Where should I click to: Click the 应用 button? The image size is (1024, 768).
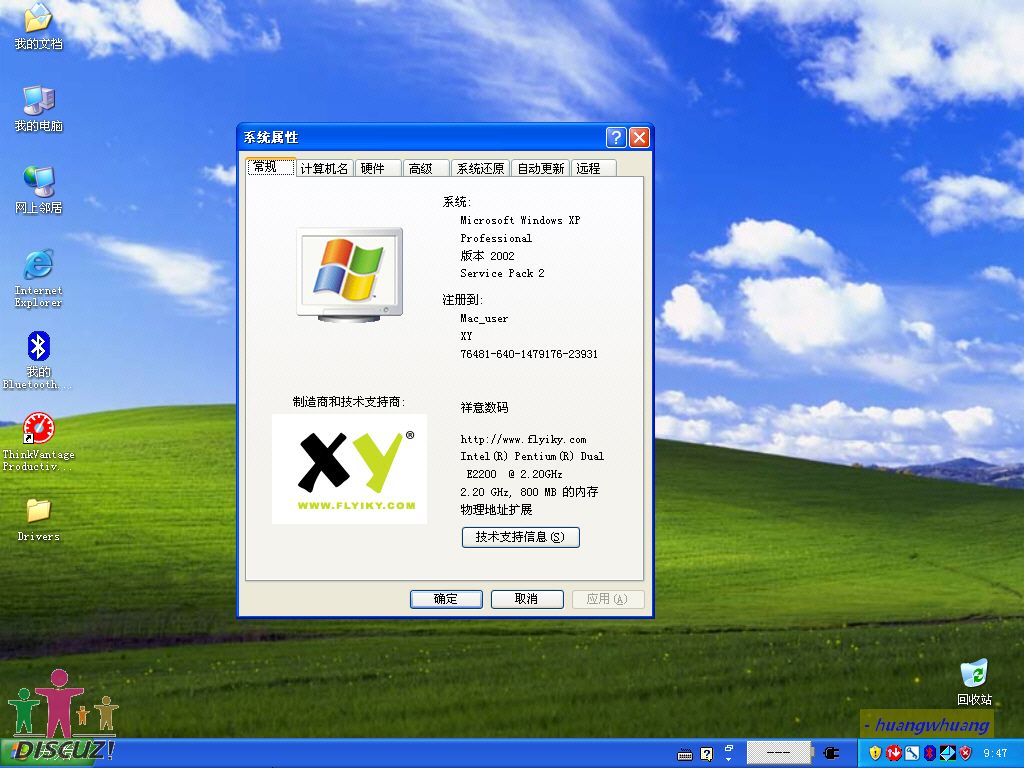click(608, 599)
